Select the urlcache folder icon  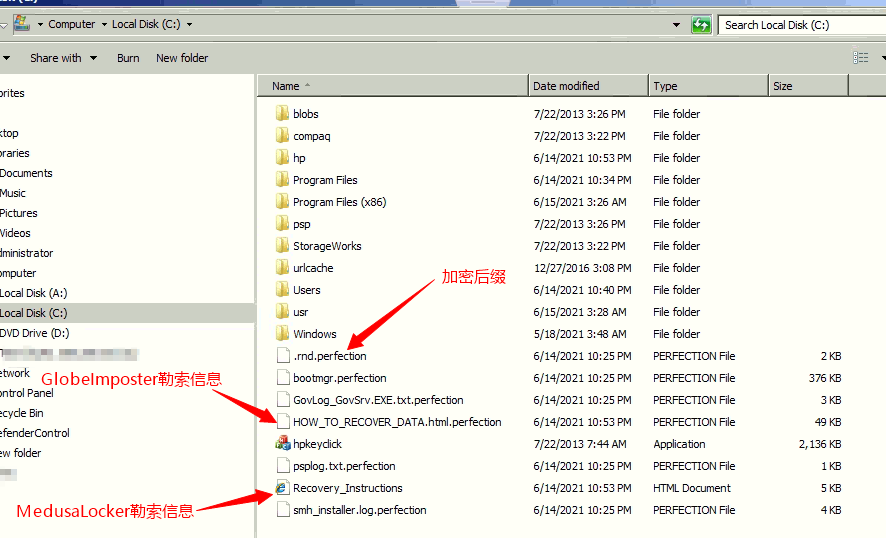(x=283, y=268)
